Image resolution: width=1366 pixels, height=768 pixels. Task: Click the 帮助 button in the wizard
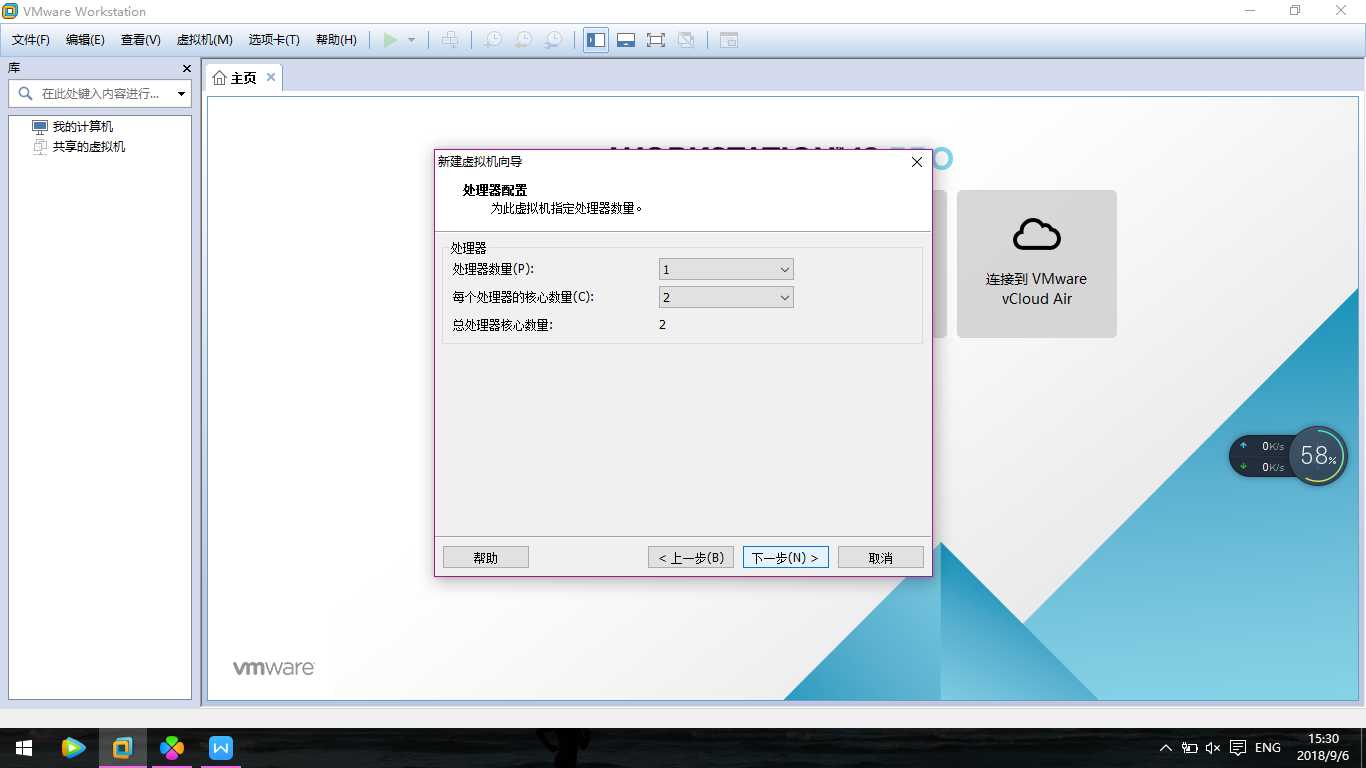coord(486,557)
